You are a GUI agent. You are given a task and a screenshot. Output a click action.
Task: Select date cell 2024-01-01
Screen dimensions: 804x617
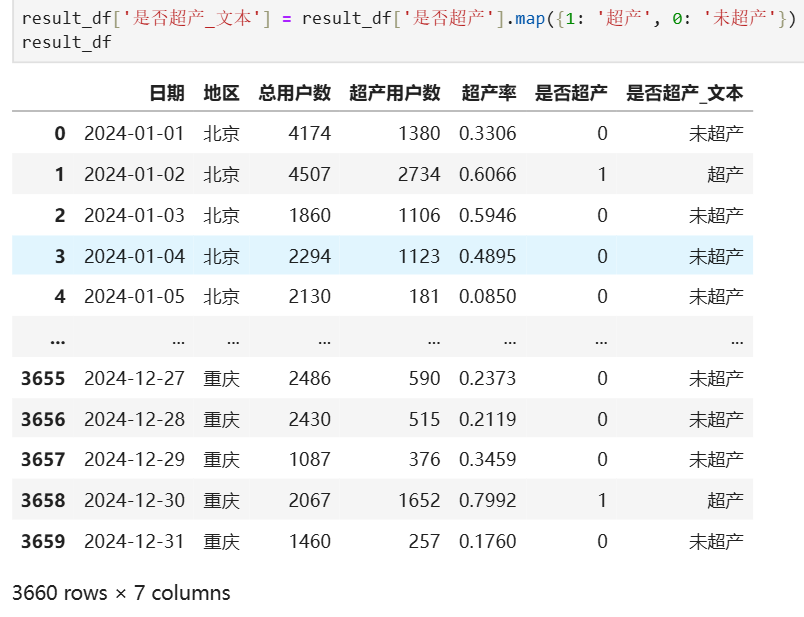point(134,133)
